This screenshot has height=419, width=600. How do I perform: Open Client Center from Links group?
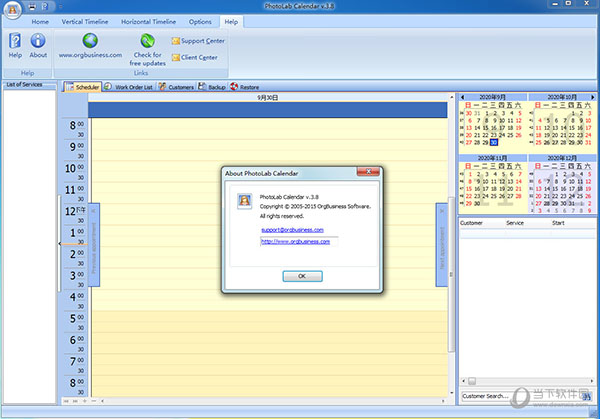click(195, 57)
